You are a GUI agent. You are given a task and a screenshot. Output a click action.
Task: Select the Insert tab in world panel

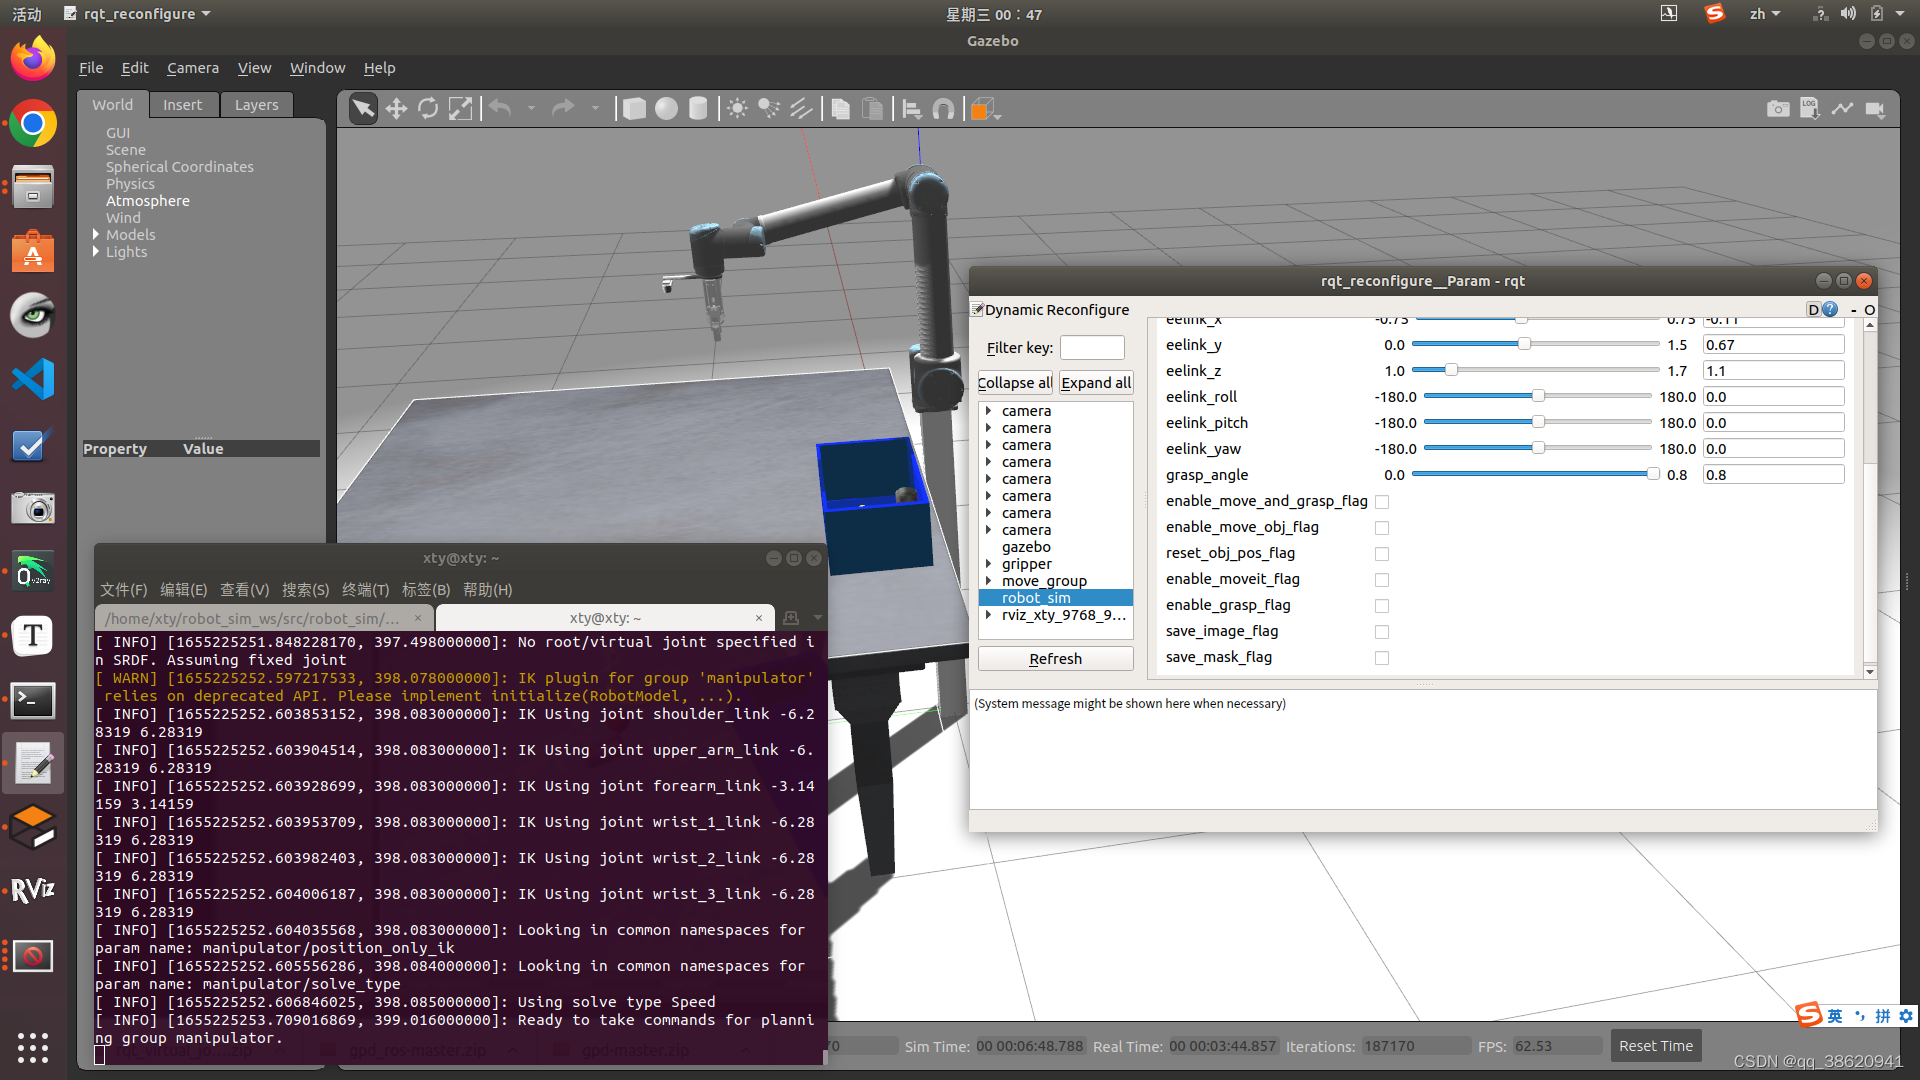pyautogui.click(x=181, y=103)
